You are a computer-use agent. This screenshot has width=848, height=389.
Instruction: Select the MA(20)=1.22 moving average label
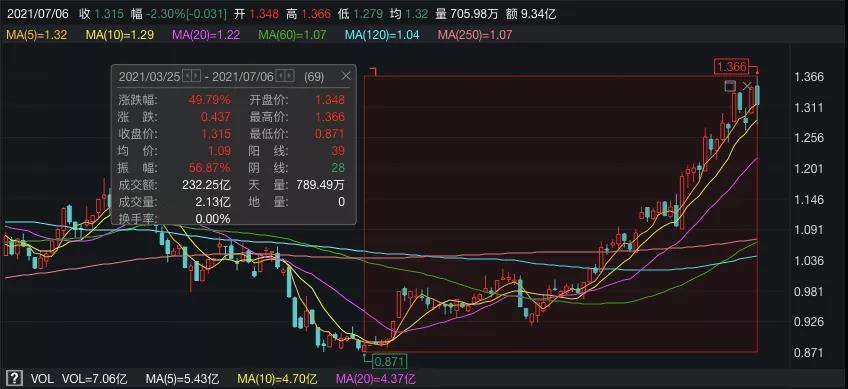pyautogui.click(x=206, y=35)
